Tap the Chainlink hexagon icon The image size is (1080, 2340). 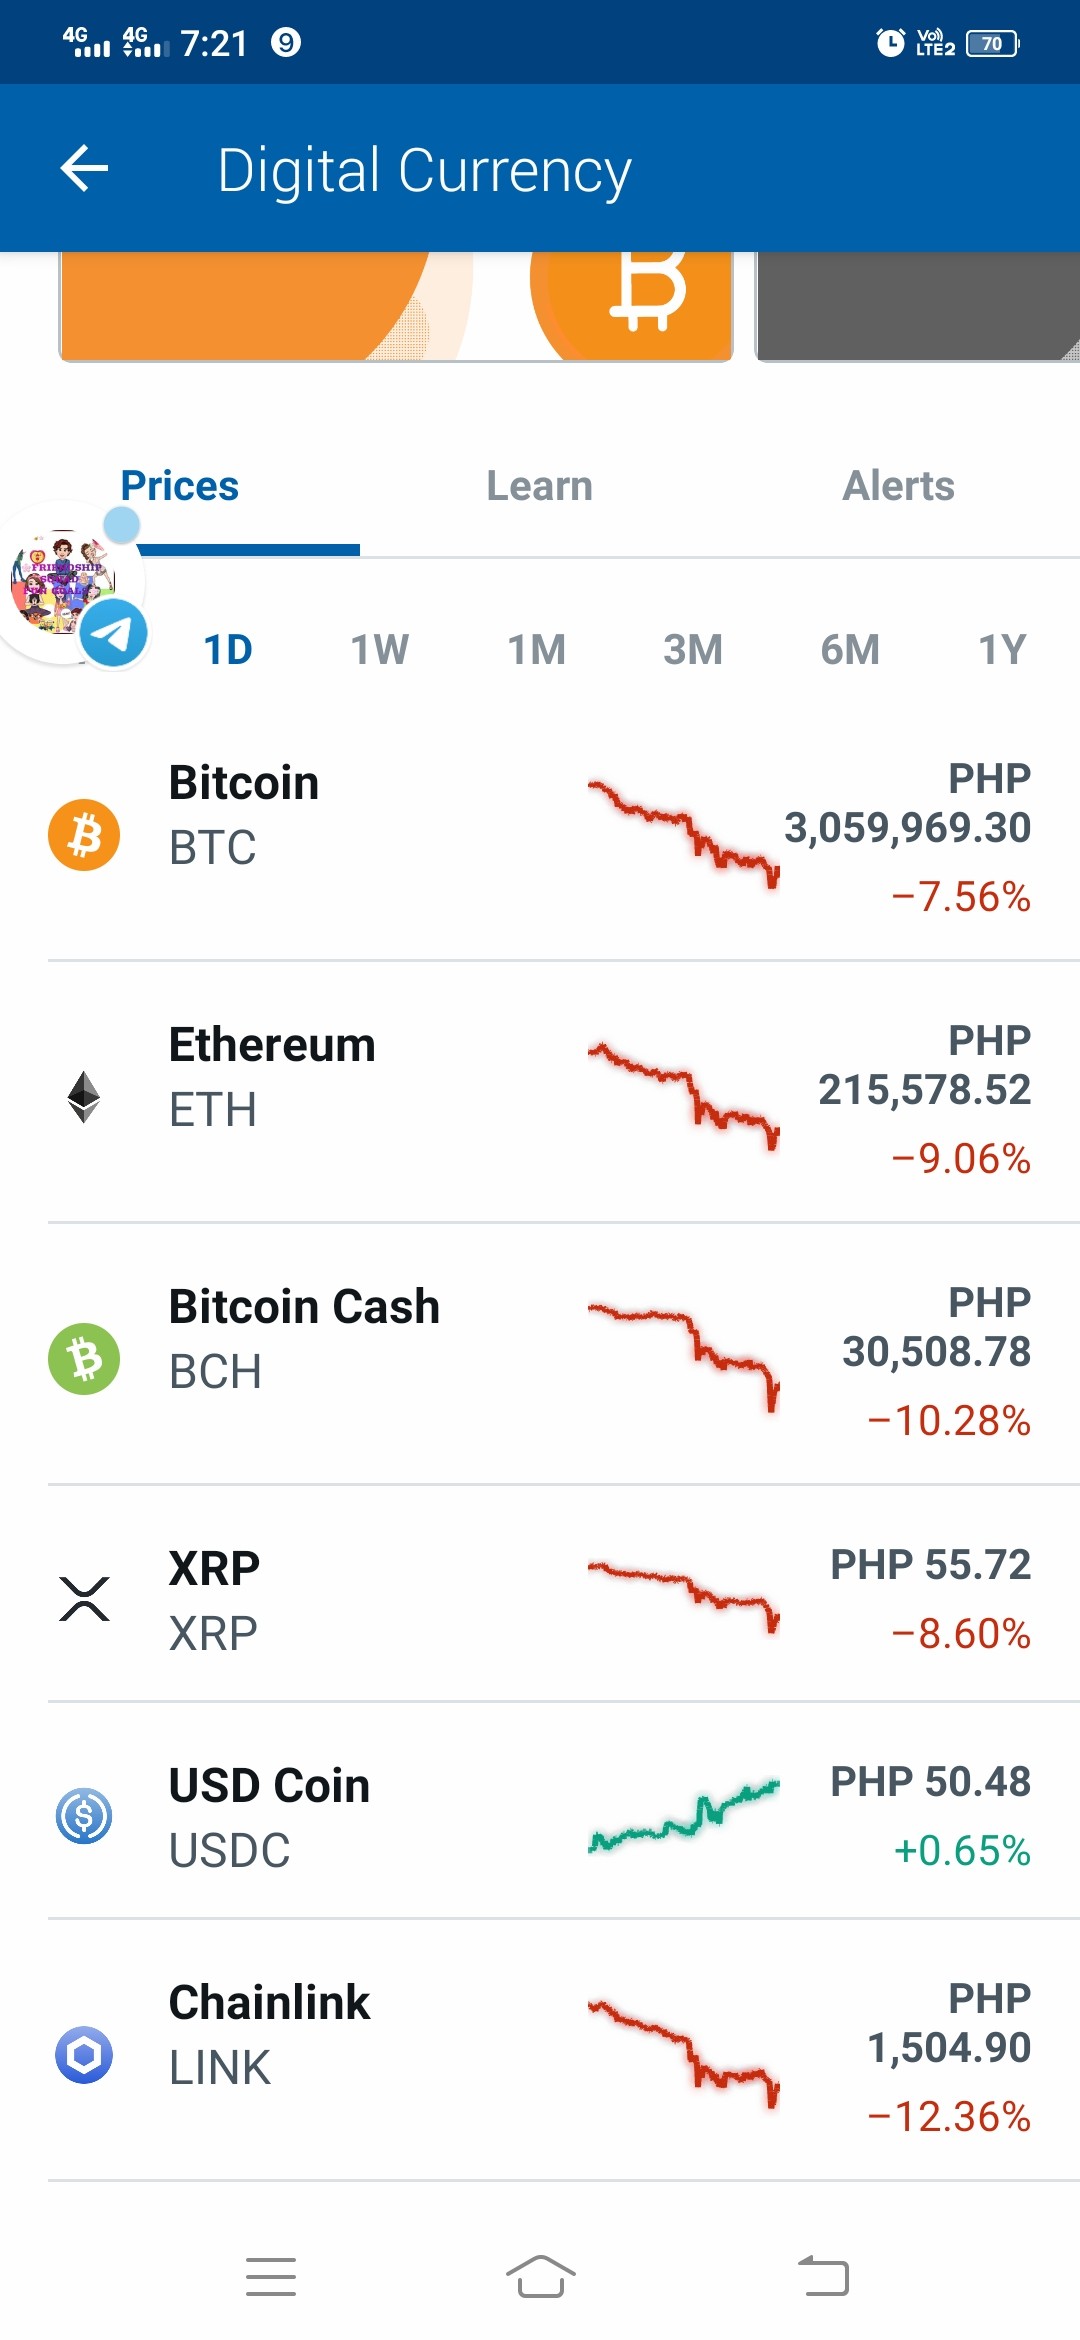pos(84,2055)
